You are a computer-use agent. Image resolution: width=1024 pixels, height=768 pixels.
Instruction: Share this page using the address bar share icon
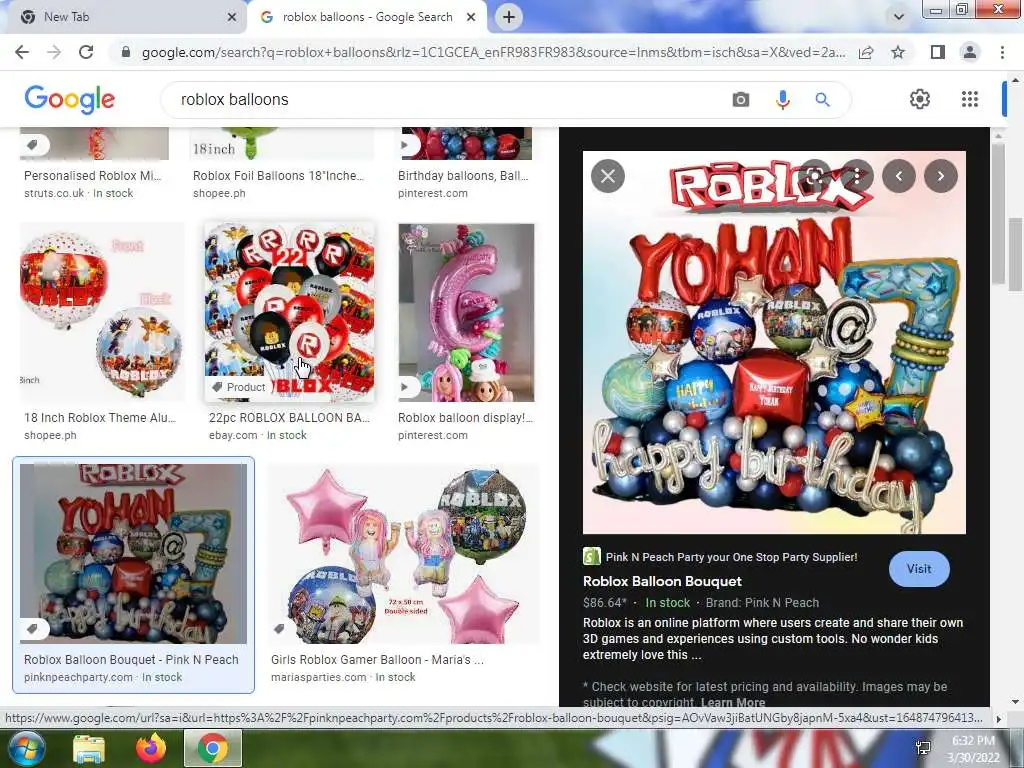pos(866,52)
